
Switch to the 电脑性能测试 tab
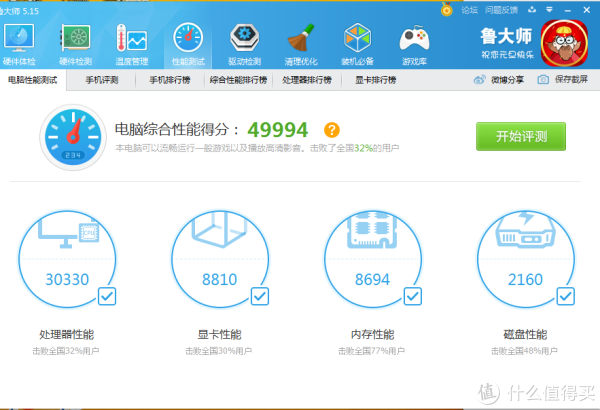point(33,80)
